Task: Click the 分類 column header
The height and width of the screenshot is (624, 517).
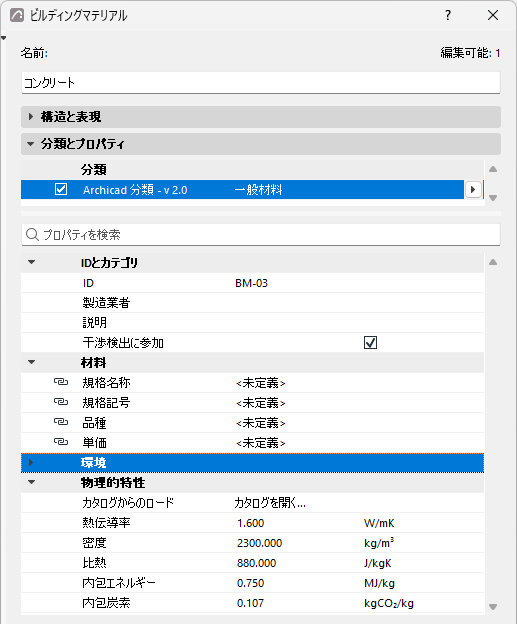Action: [94, 170]
